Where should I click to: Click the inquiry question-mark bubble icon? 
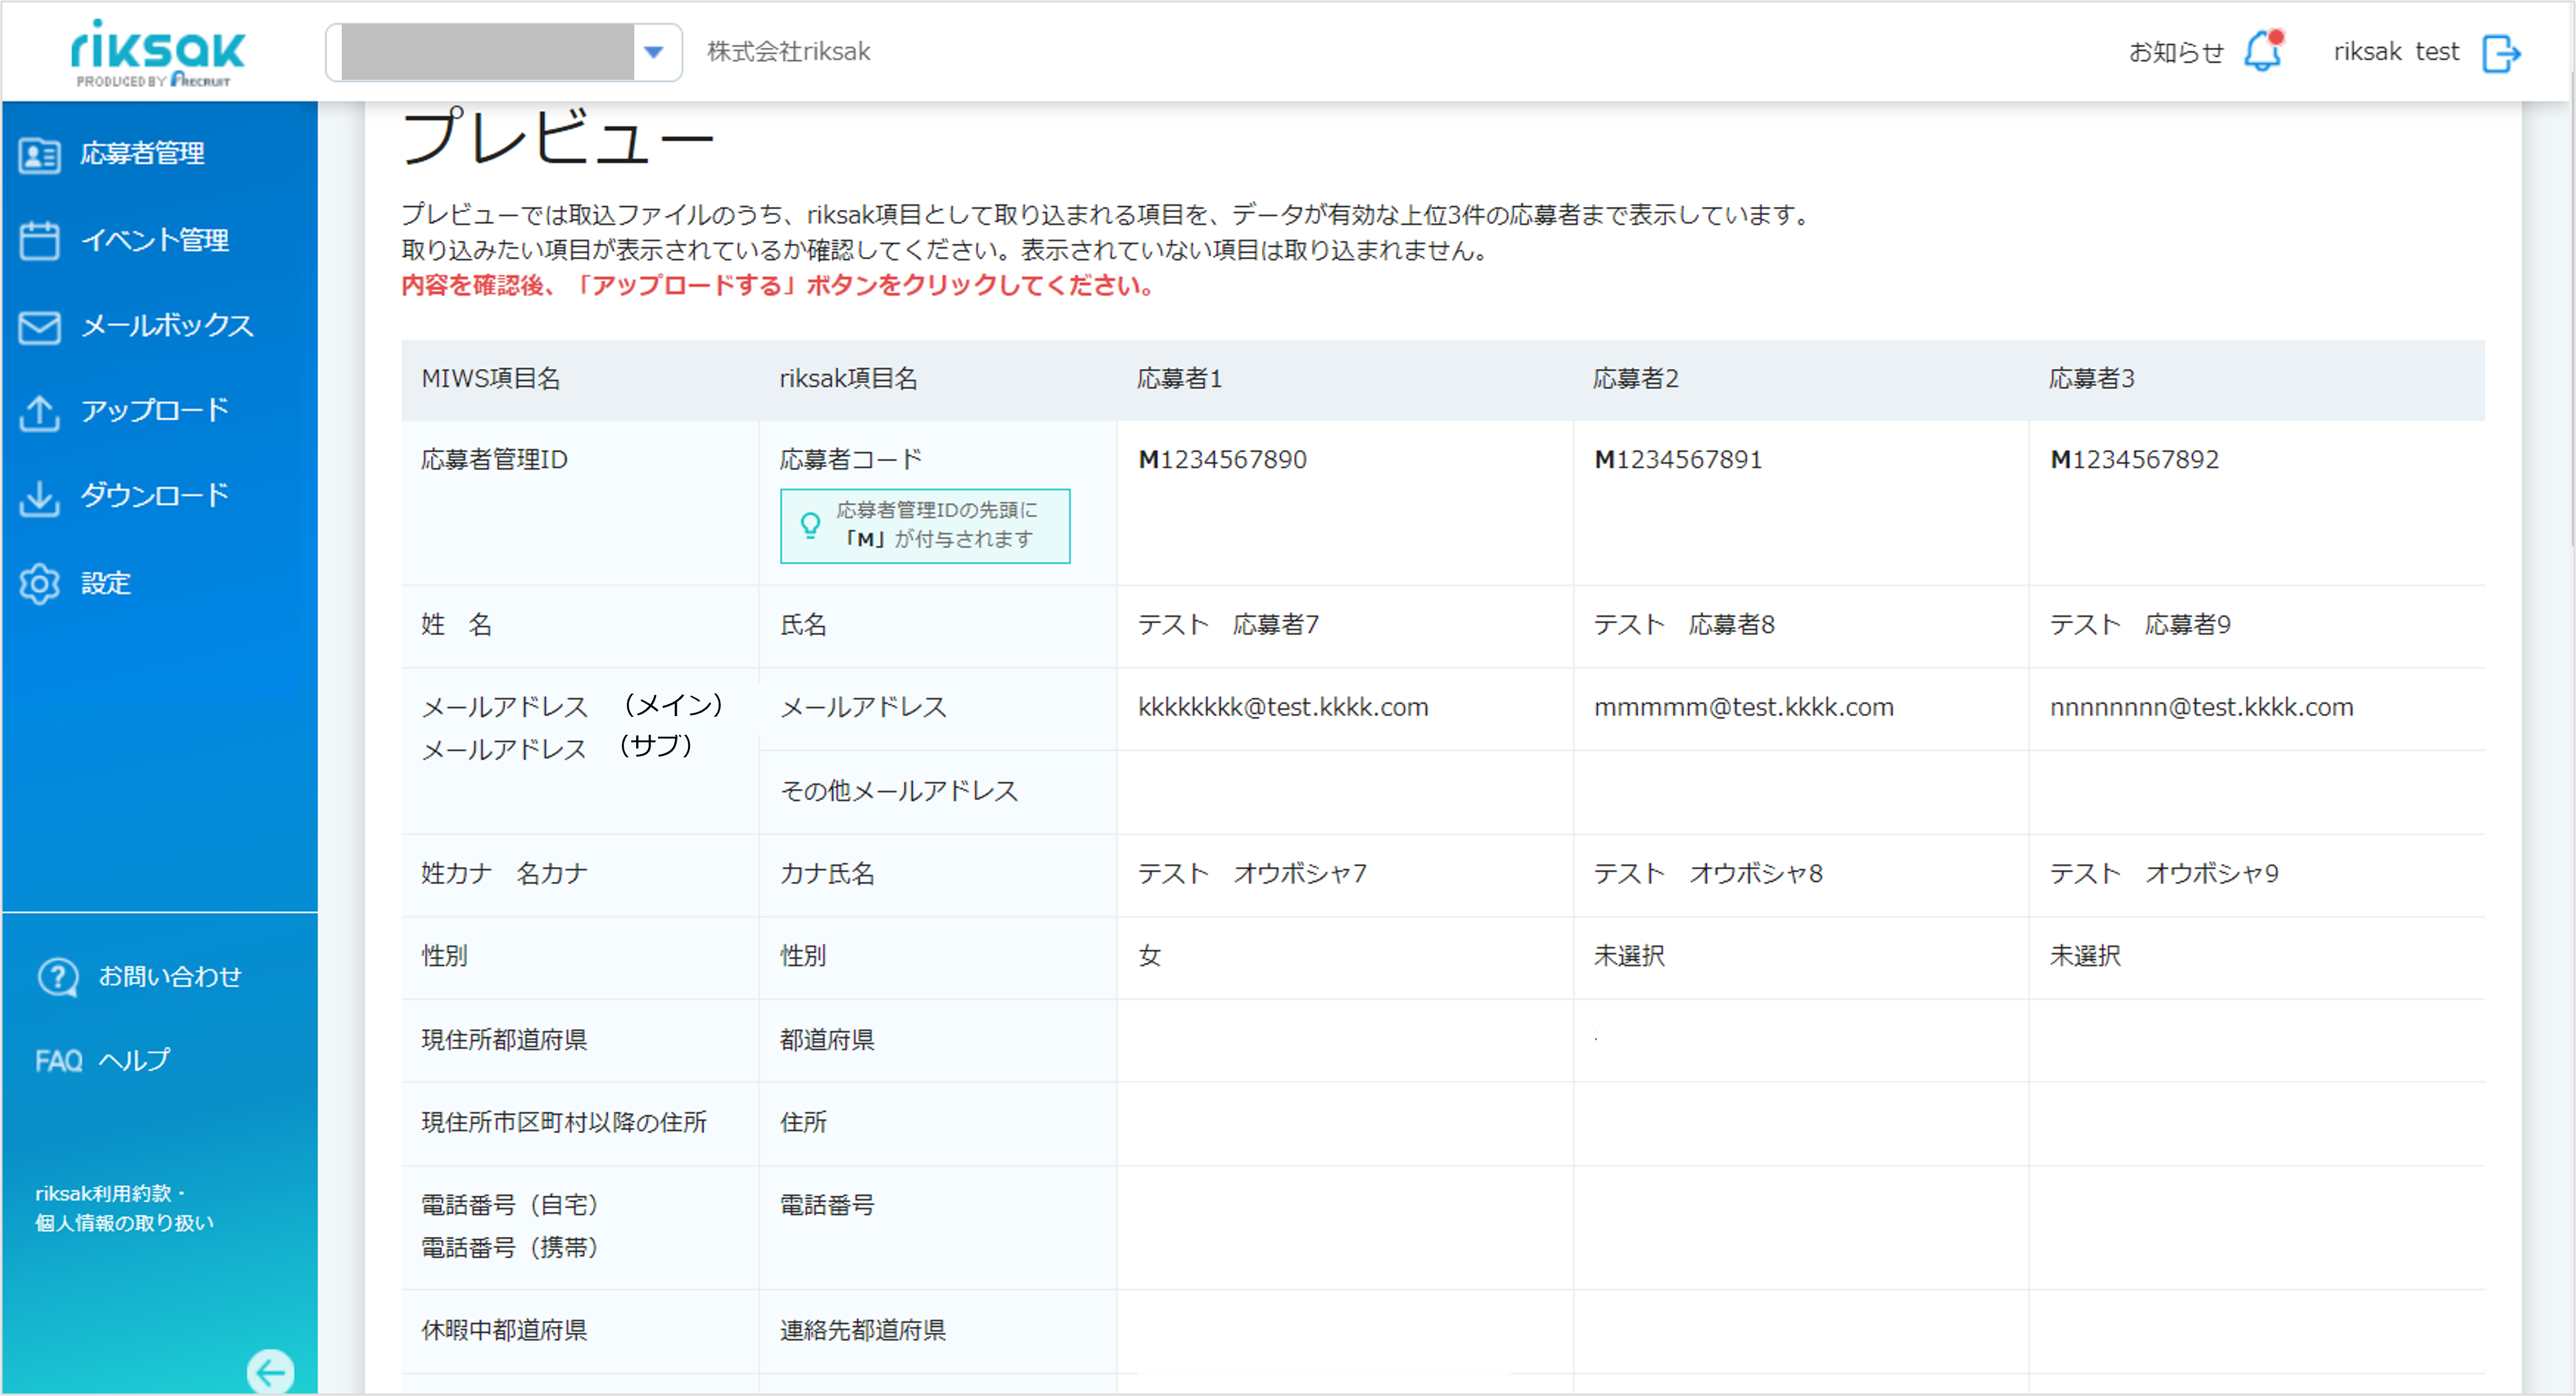click(x=57, y=978)
